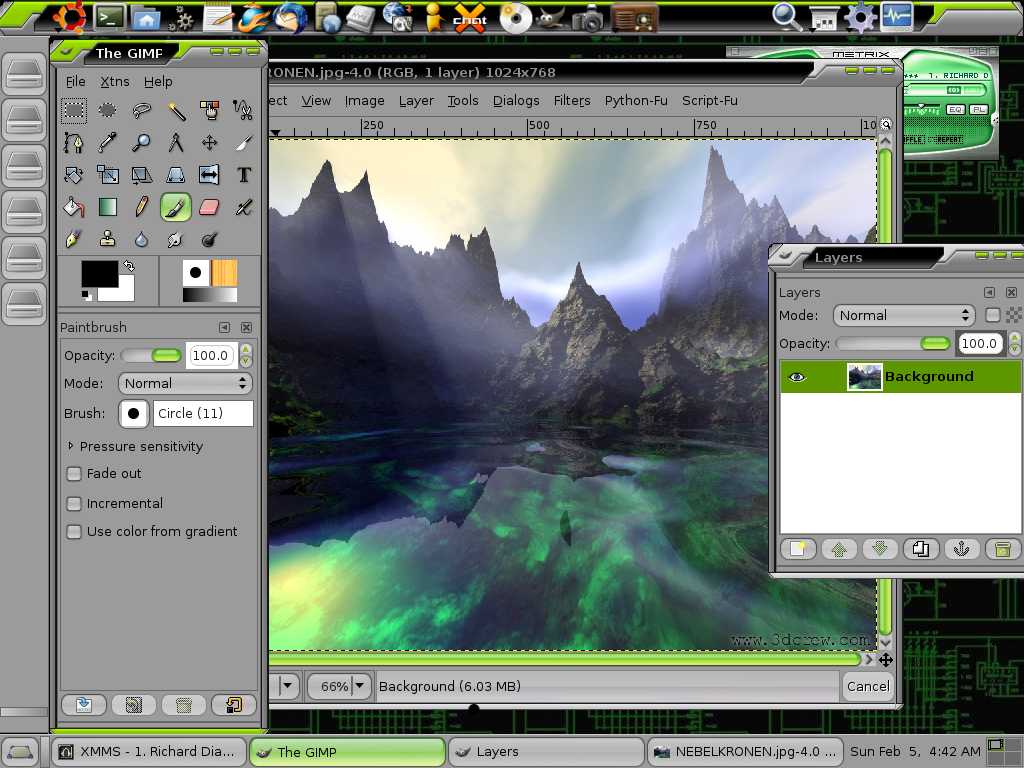The image size is (1024, 768).
Task: Select the Zoom magnifier tool
Action: point(142,142)
